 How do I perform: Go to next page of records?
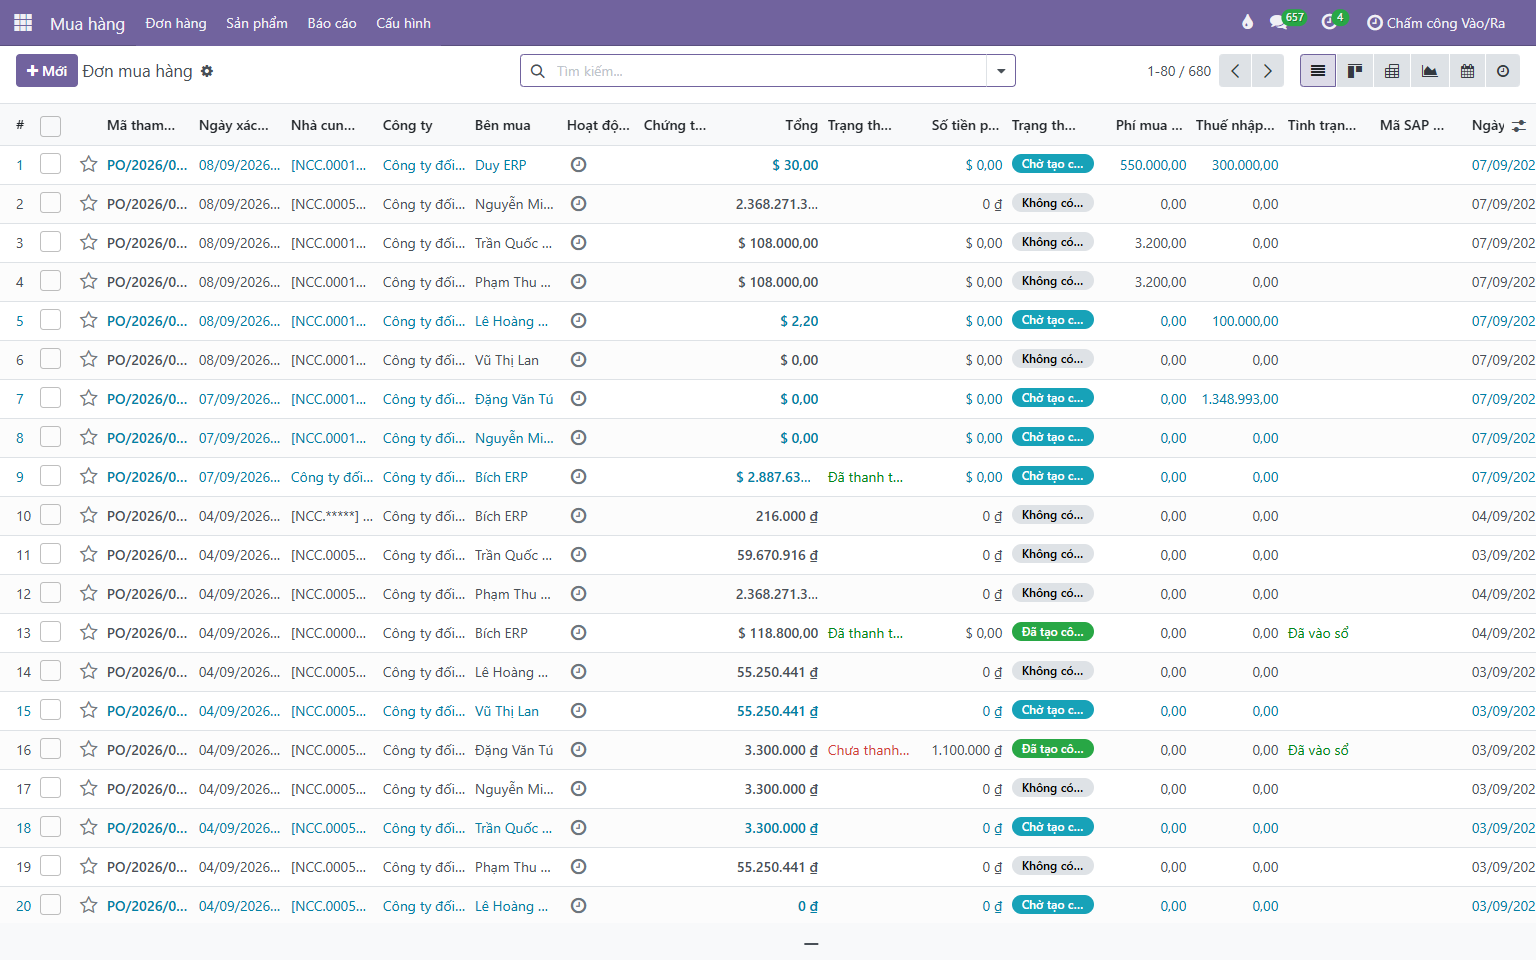(x=1268, y=71)
